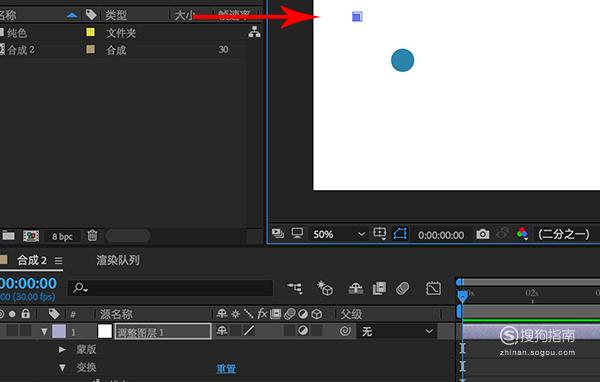
Task: Create a new composition from Project panel footer
Action: 31,236
